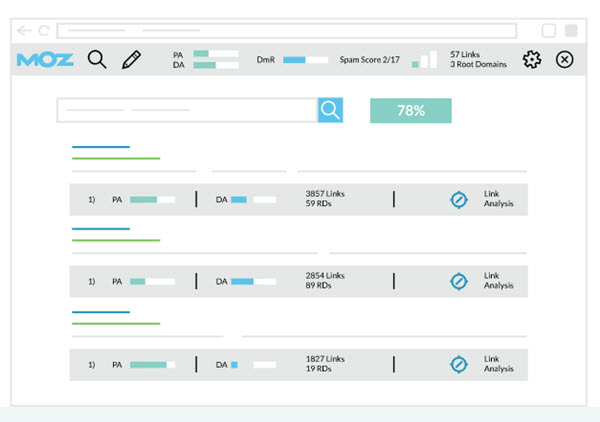
Task: Click the 78% green button
Action: (410, 110)
